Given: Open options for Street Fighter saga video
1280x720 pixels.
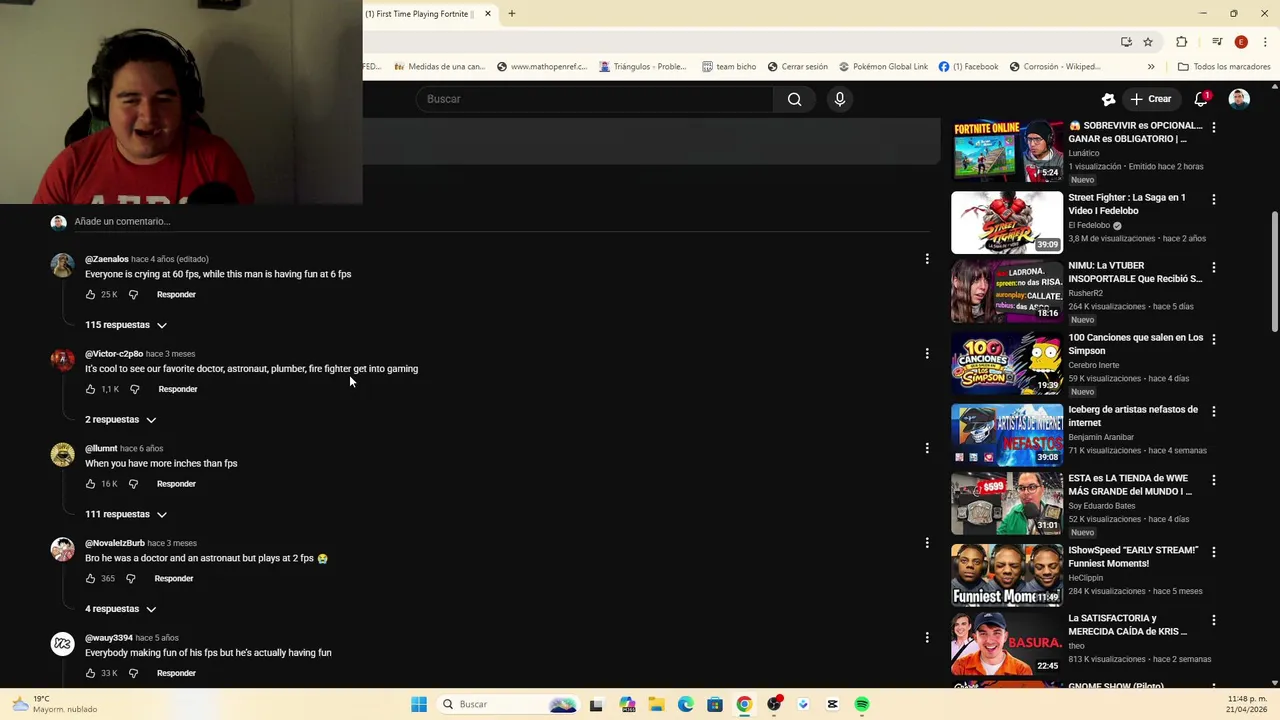Looking at the screenshot, I should point(1214,199).
